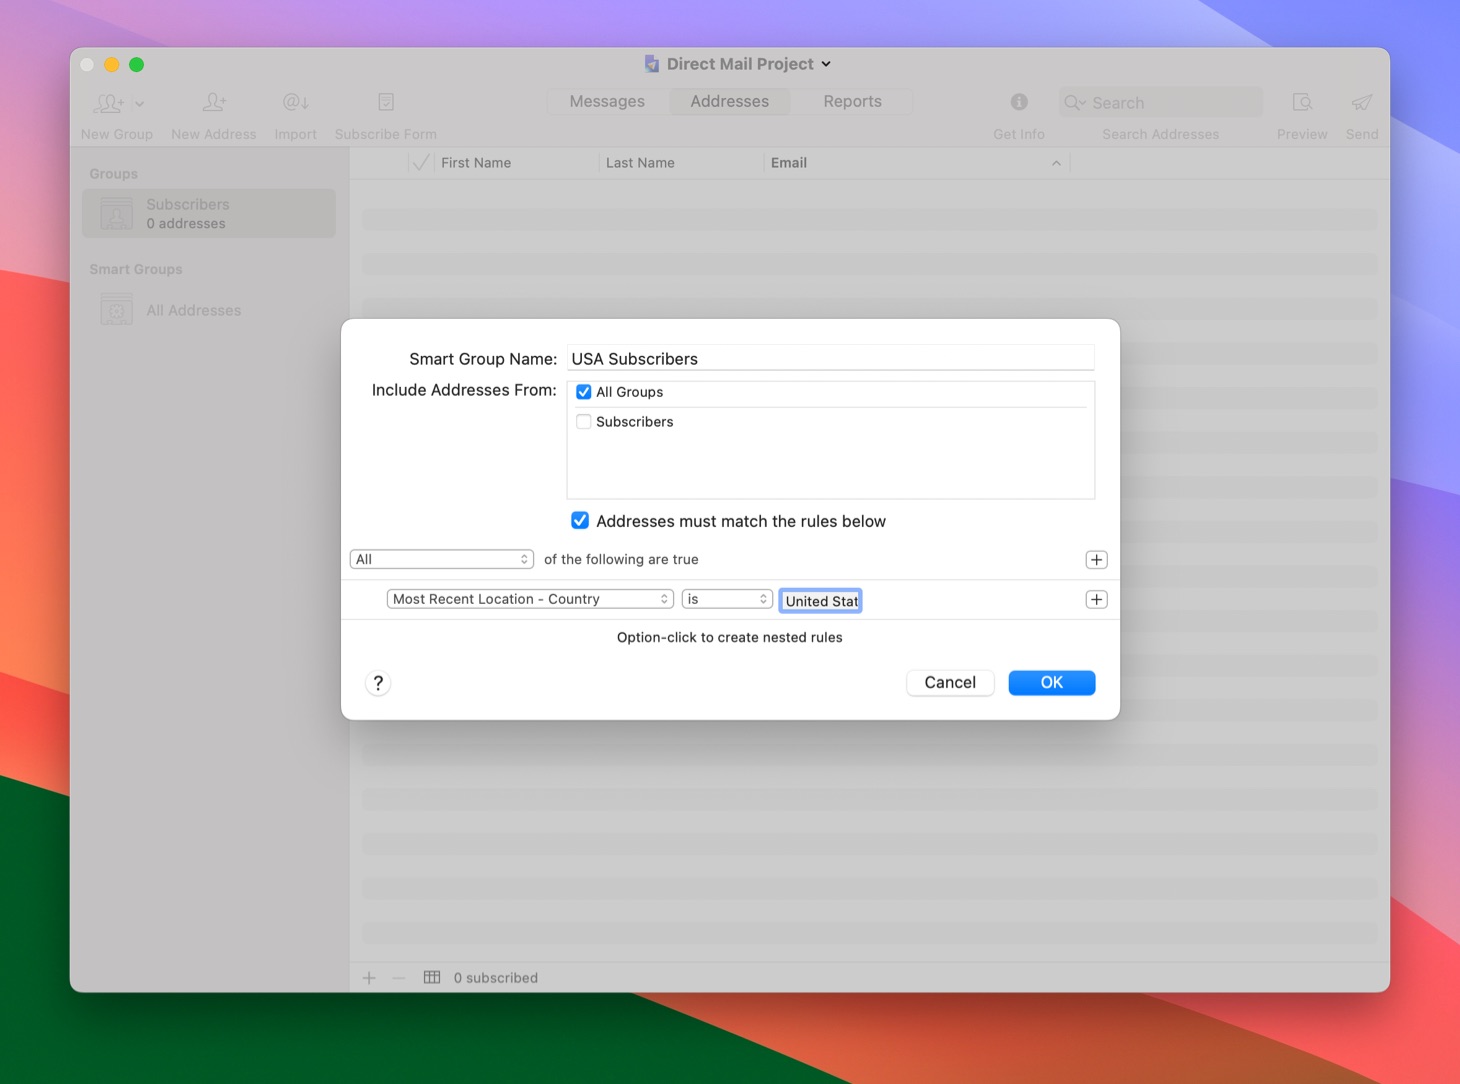Click the Groups sidebar heading

[114, 173]
